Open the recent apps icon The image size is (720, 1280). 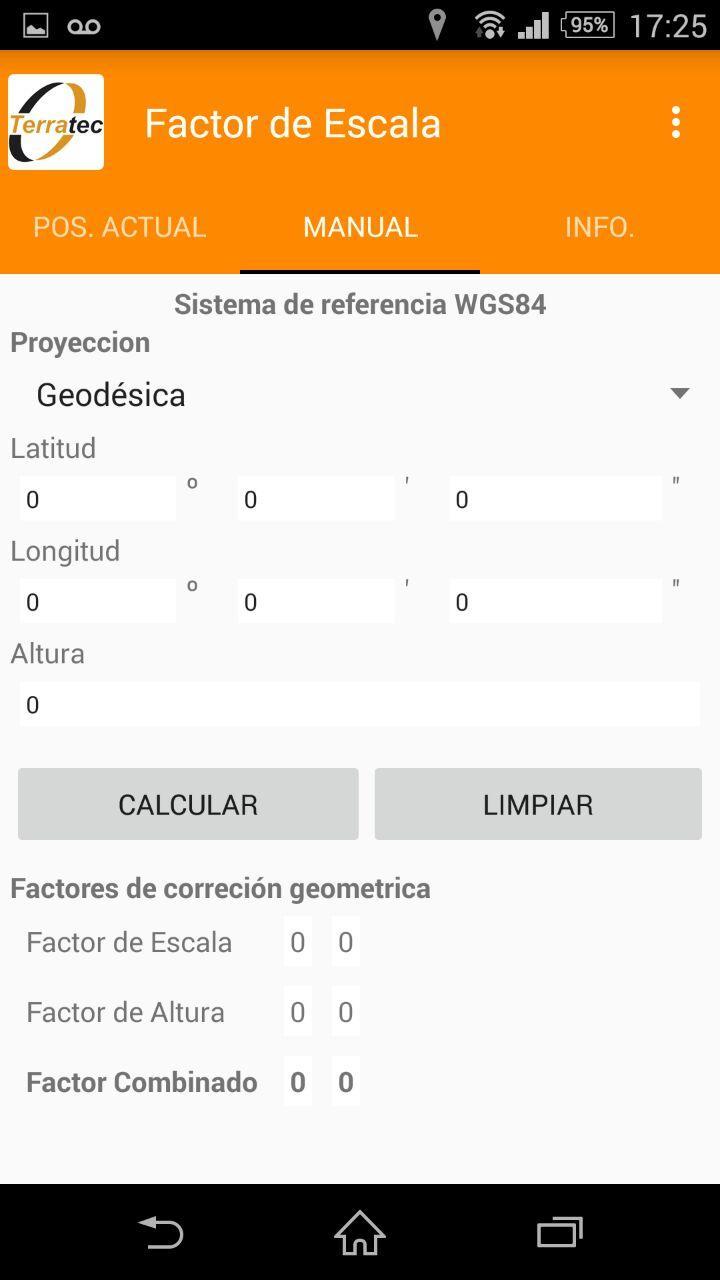(559, 1232)
